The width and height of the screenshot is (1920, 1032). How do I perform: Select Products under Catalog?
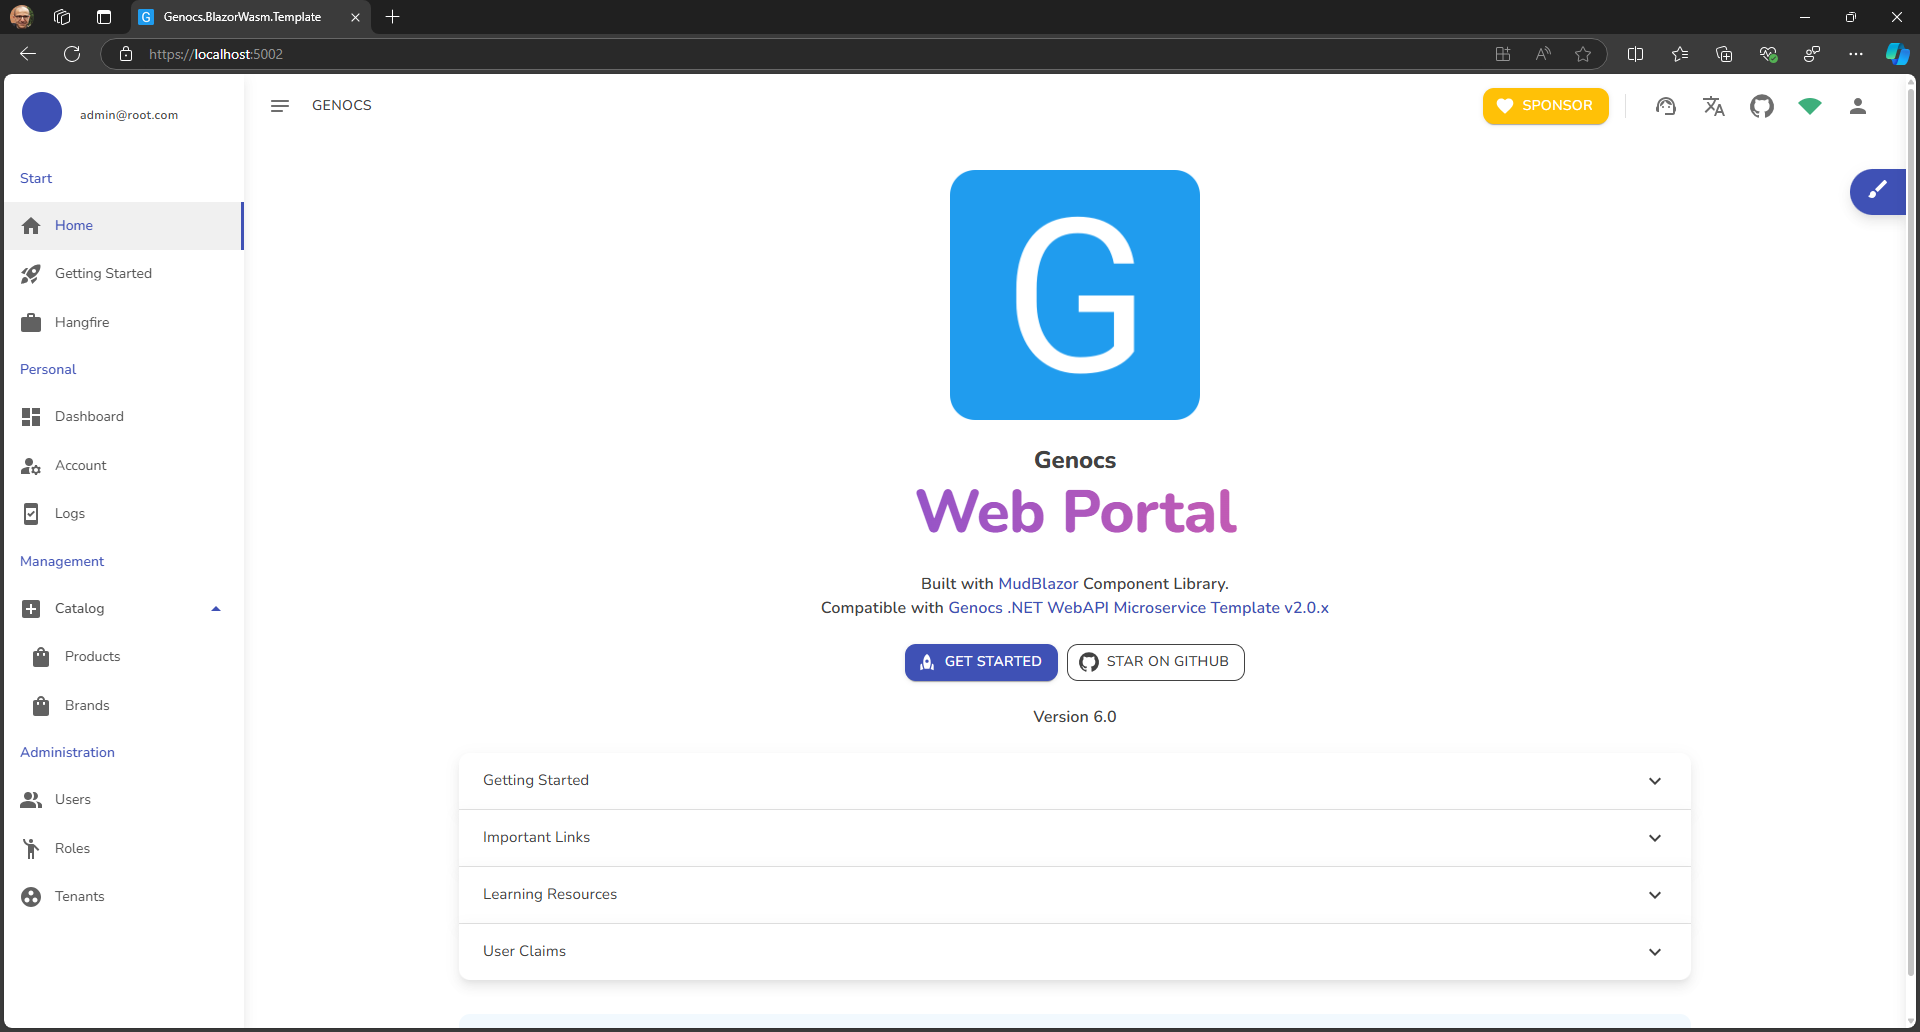[92, 656]
